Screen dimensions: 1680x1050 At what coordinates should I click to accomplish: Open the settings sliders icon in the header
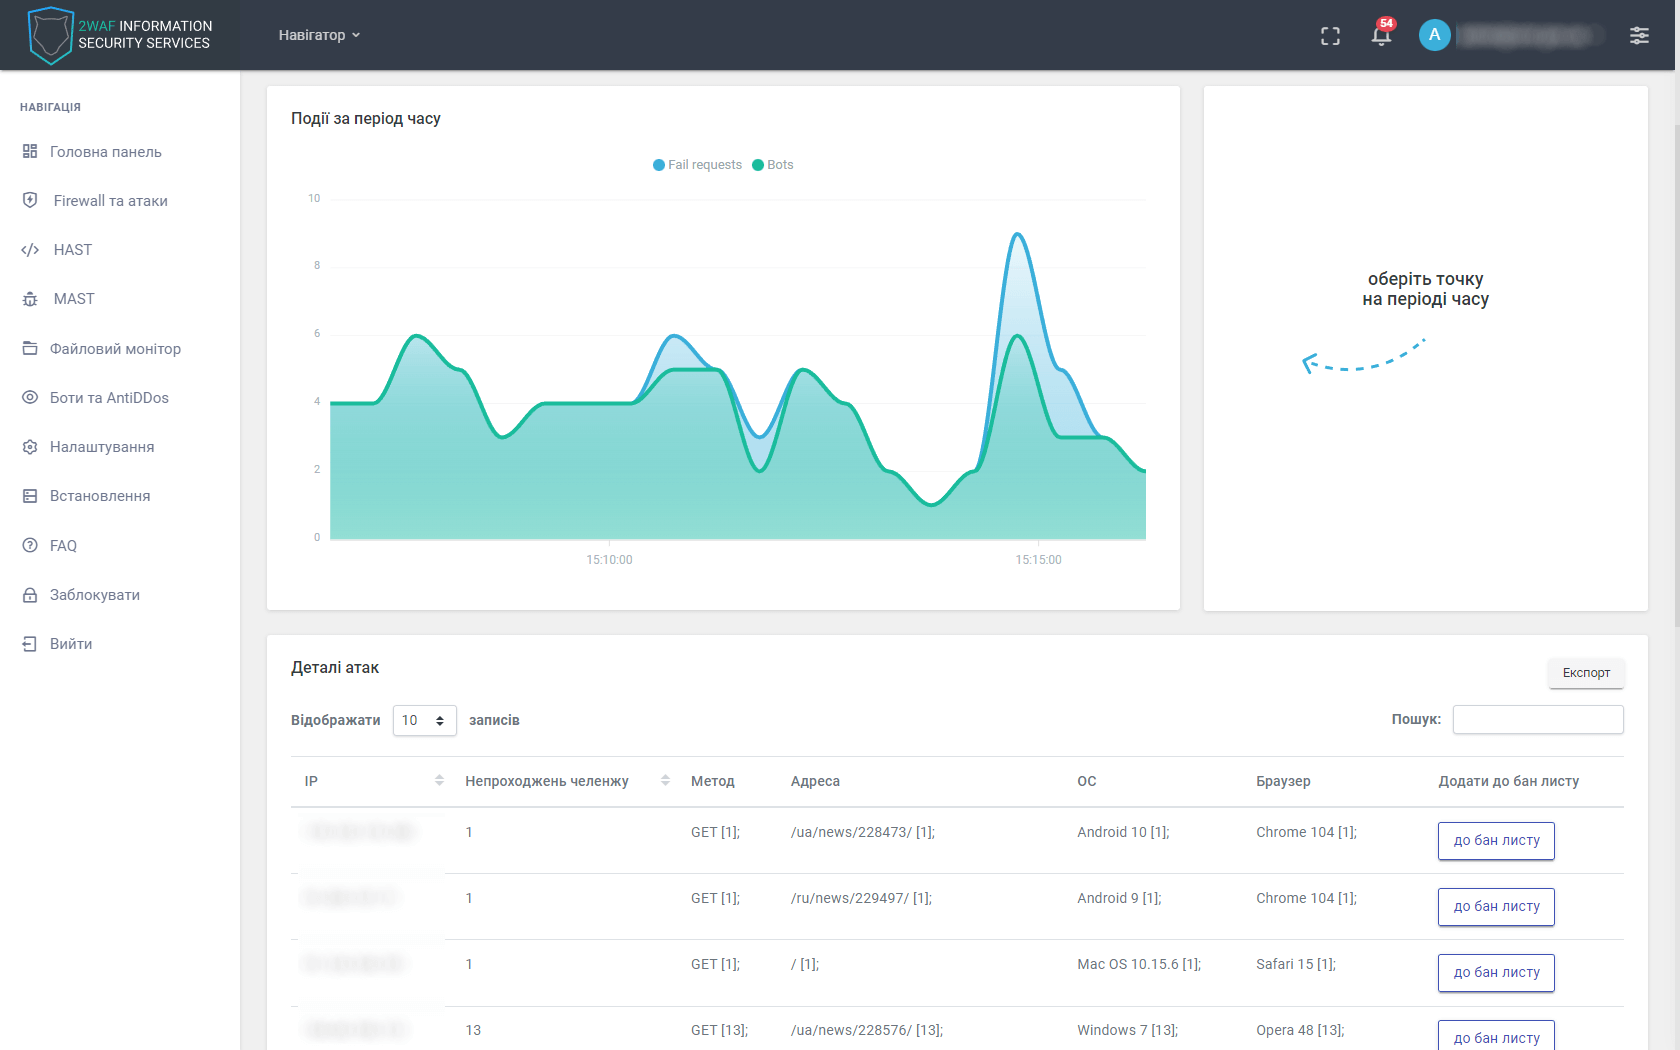point(1639,36)
